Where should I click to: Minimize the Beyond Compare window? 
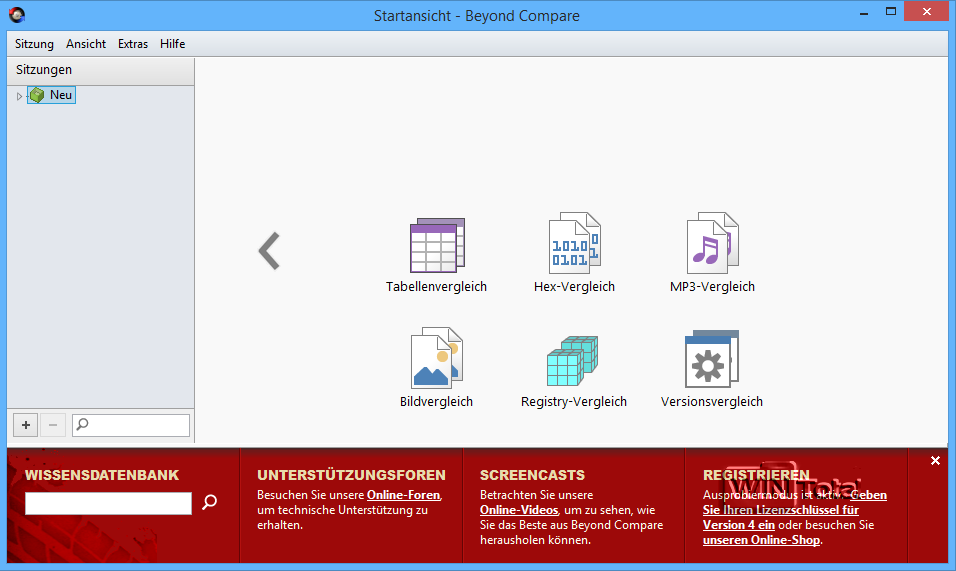point(864,12)
